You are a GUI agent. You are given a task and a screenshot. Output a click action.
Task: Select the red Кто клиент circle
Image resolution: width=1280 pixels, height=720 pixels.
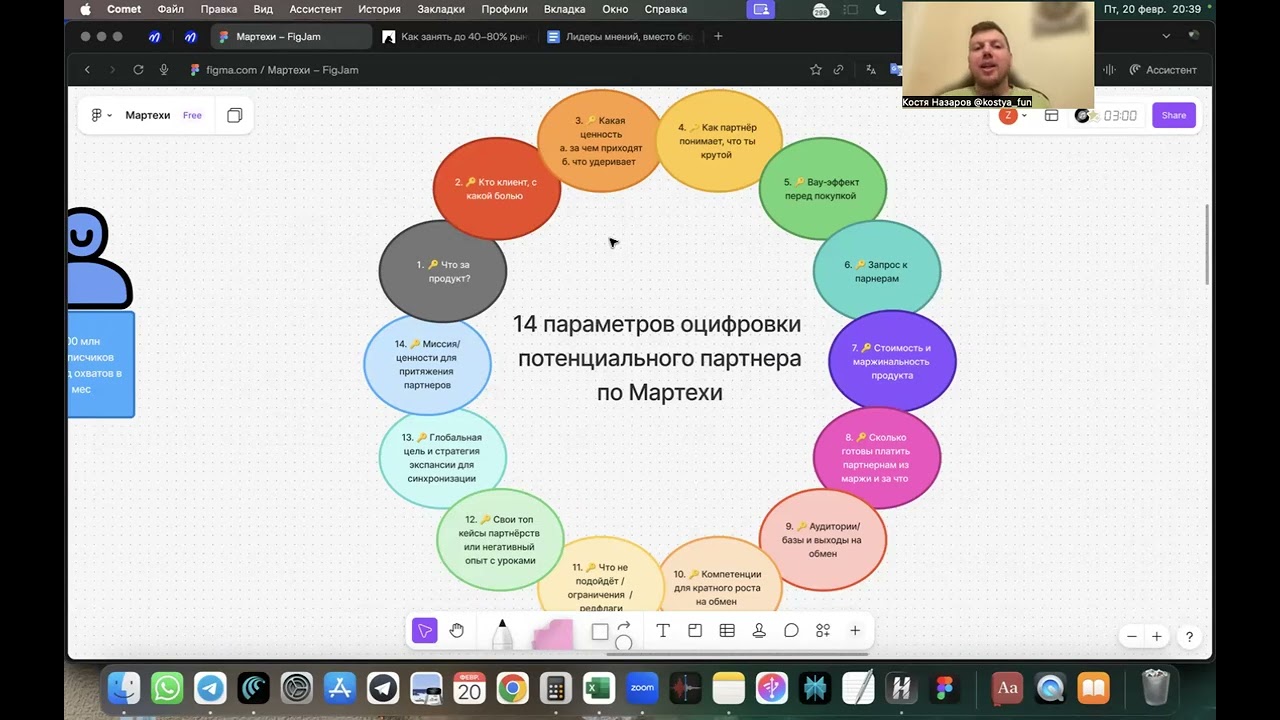coord(496,189)
